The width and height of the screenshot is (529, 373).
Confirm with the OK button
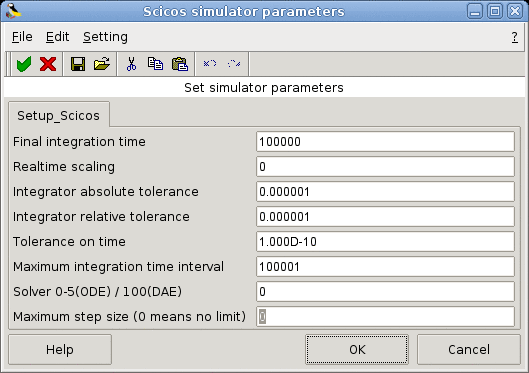coord(357,349)
